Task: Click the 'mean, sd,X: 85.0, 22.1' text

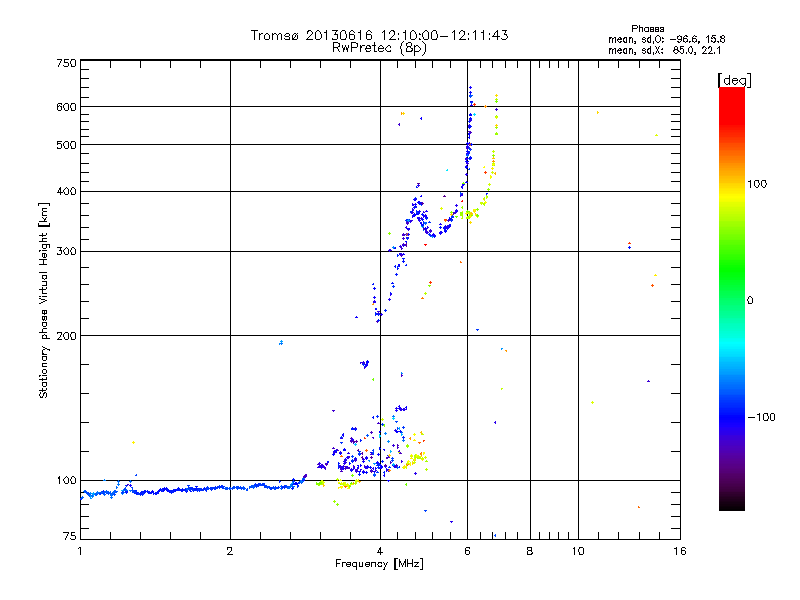Action: tap(664, 50)
